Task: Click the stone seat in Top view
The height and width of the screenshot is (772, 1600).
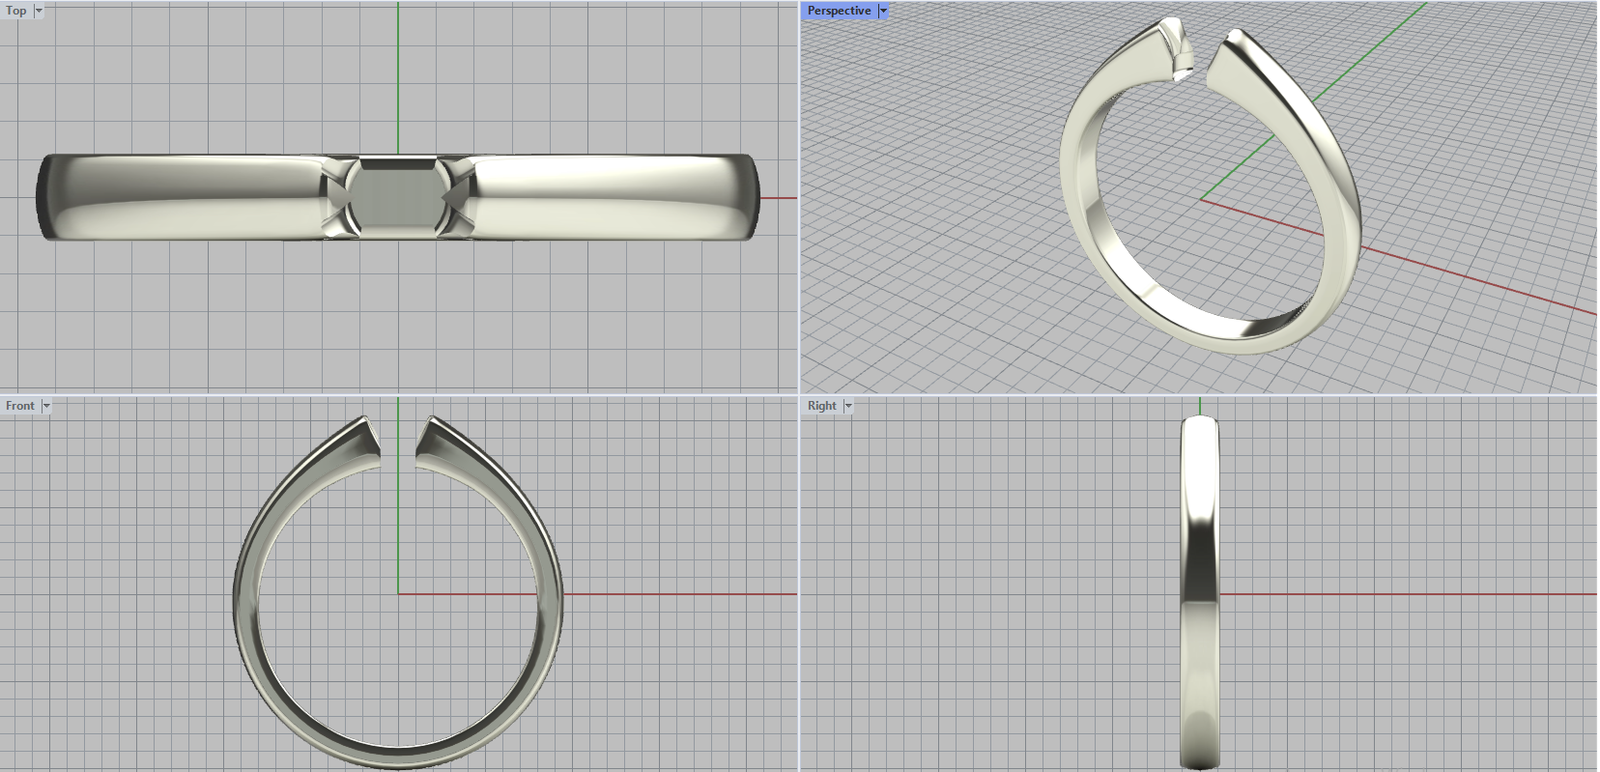Action: coord(397,197)
